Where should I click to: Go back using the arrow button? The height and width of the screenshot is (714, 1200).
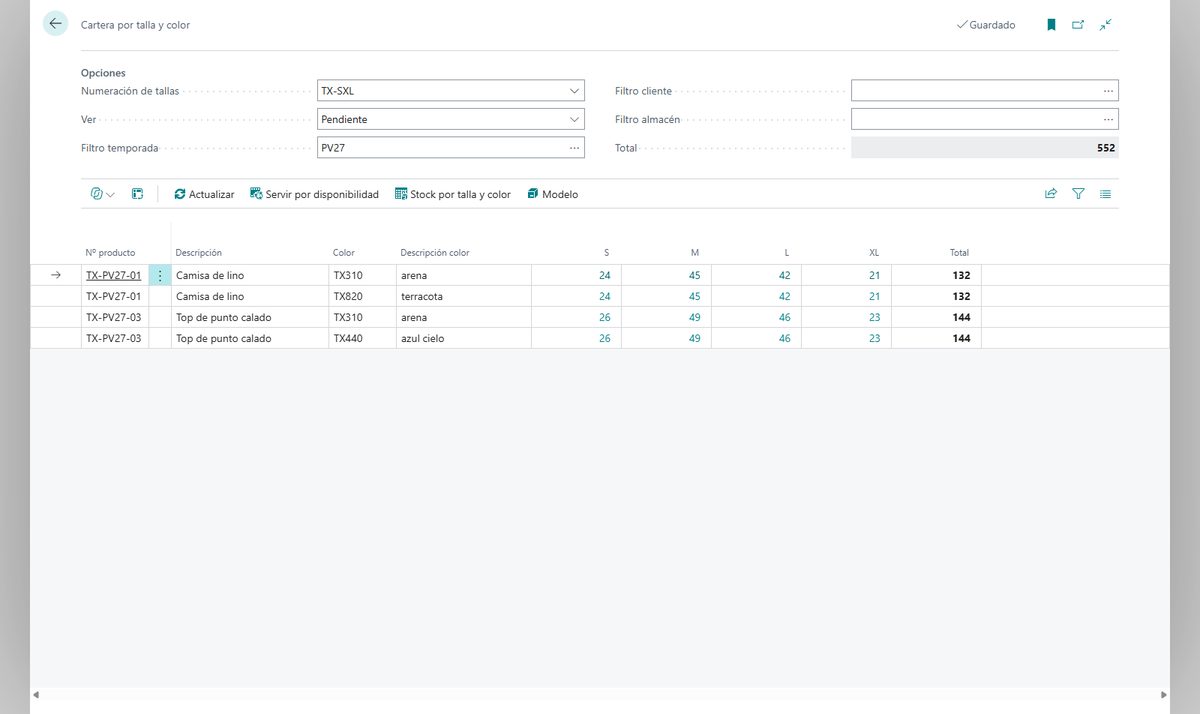coord(55,24)
